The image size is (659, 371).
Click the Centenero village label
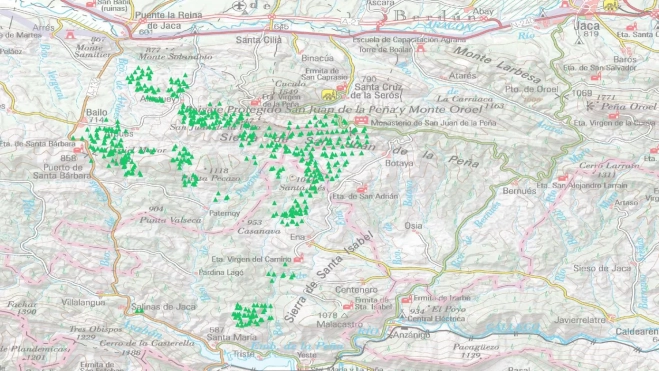[356, 290]
